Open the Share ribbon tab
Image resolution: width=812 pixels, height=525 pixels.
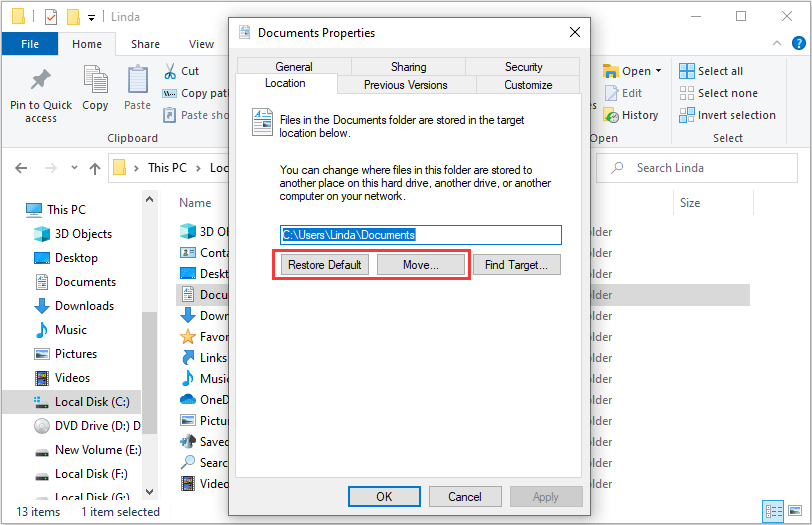pos(146,44)
